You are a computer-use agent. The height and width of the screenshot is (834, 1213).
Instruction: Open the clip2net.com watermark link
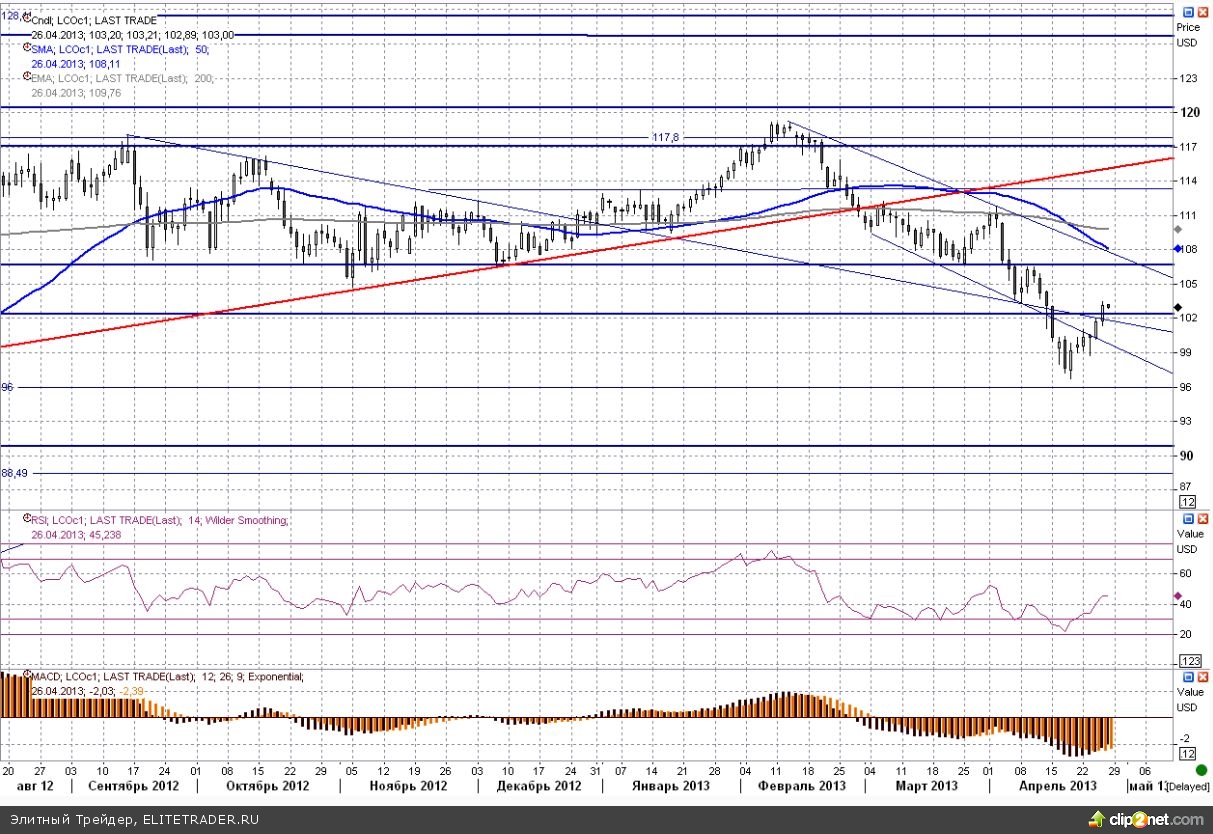[1153, 819]
